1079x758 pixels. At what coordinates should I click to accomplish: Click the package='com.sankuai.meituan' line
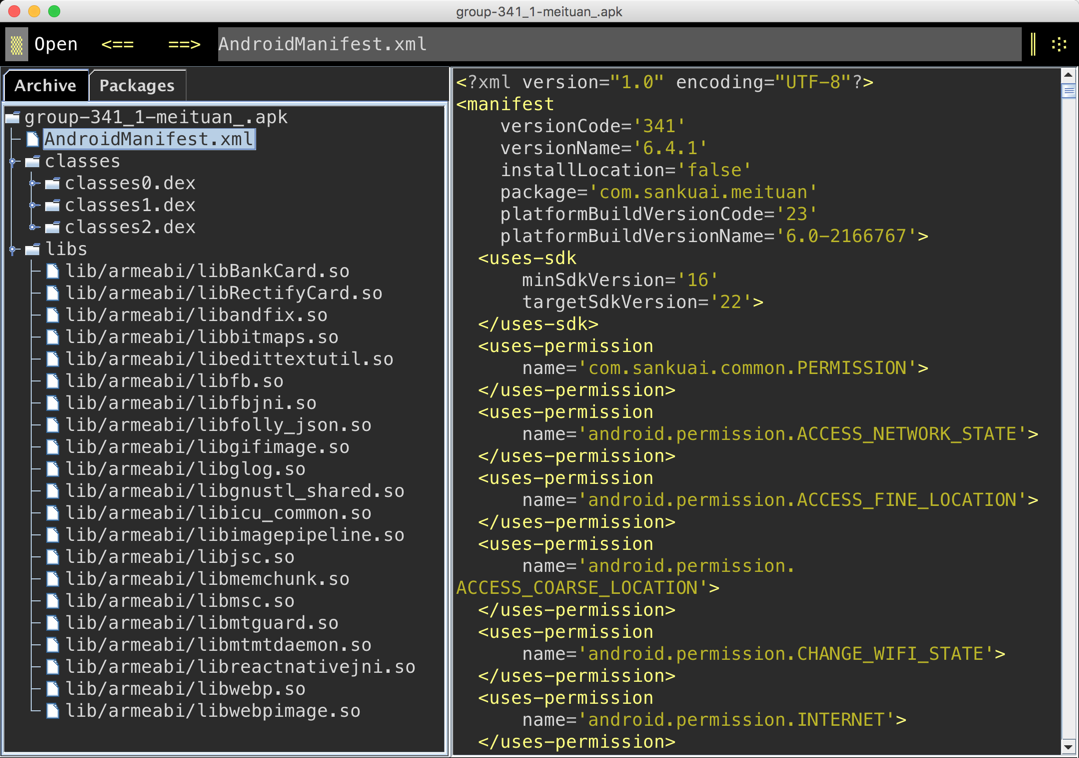tap(658, 192)
